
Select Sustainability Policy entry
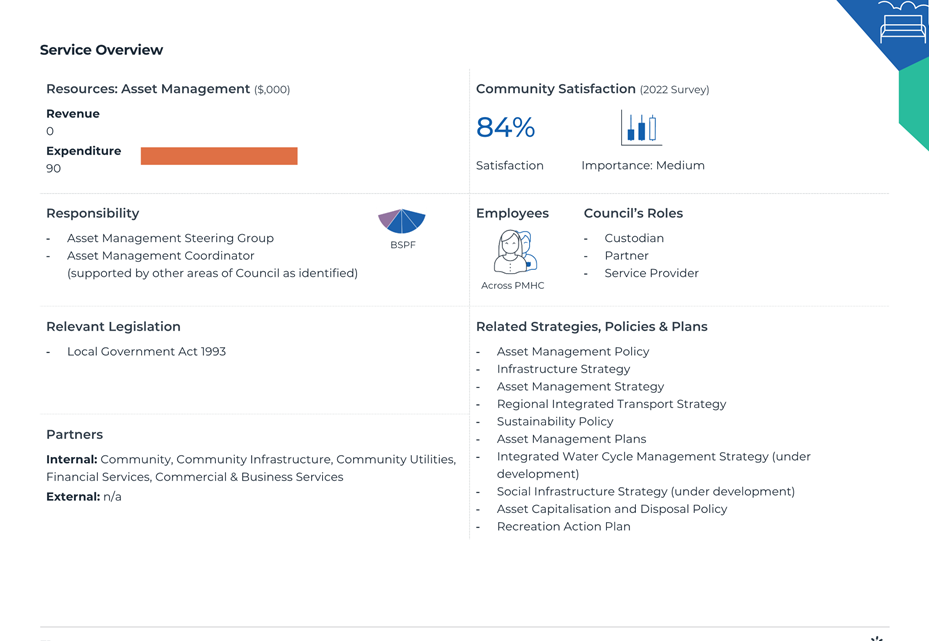(555, 421)
